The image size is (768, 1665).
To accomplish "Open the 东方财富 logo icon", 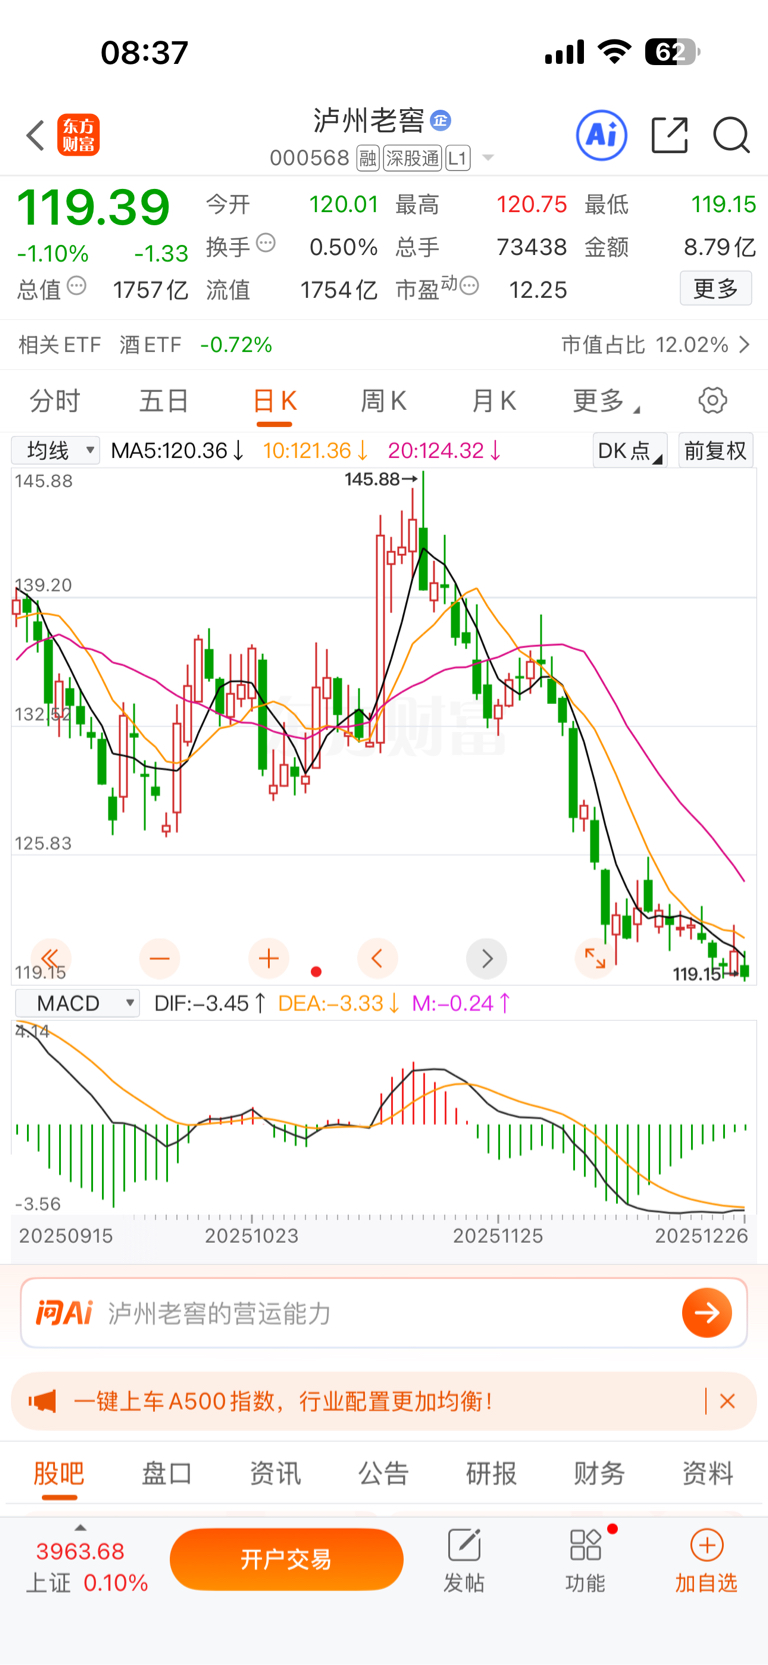I will (x=78, y=135).
